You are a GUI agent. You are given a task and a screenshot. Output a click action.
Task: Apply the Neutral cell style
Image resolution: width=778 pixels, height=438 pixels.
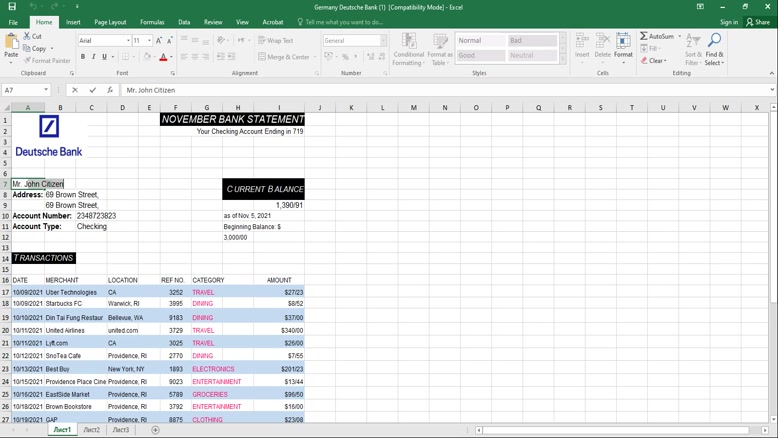532,55
